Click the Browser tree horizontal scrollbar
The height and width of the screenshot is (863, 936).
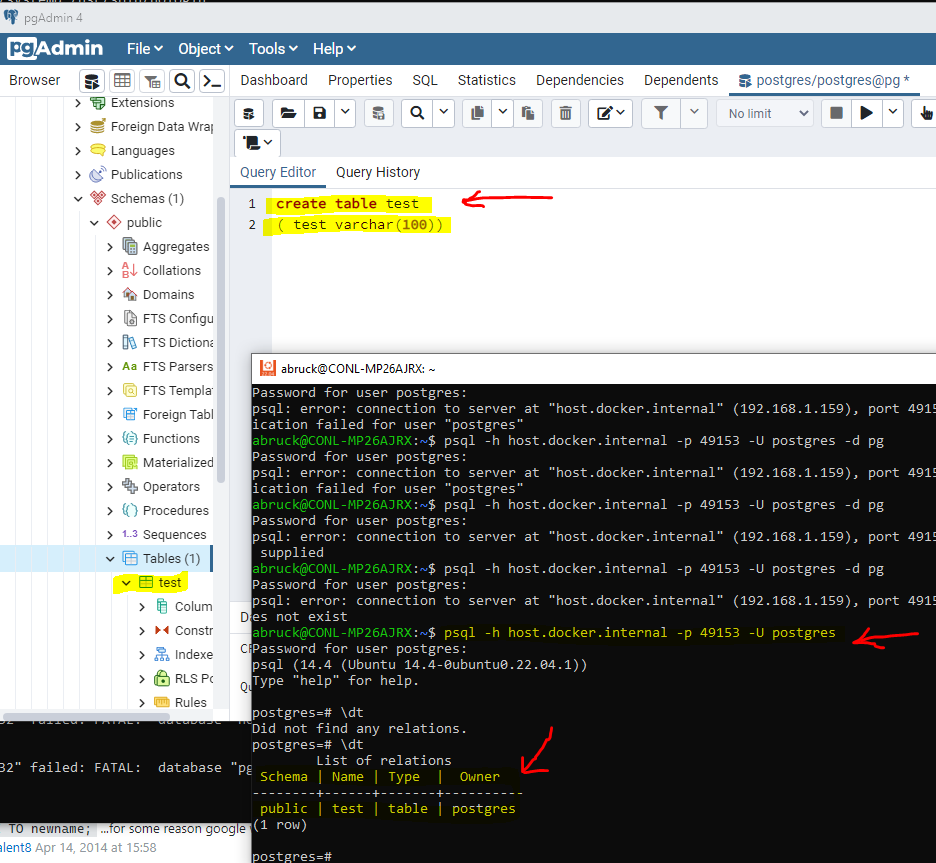point(87,716)
